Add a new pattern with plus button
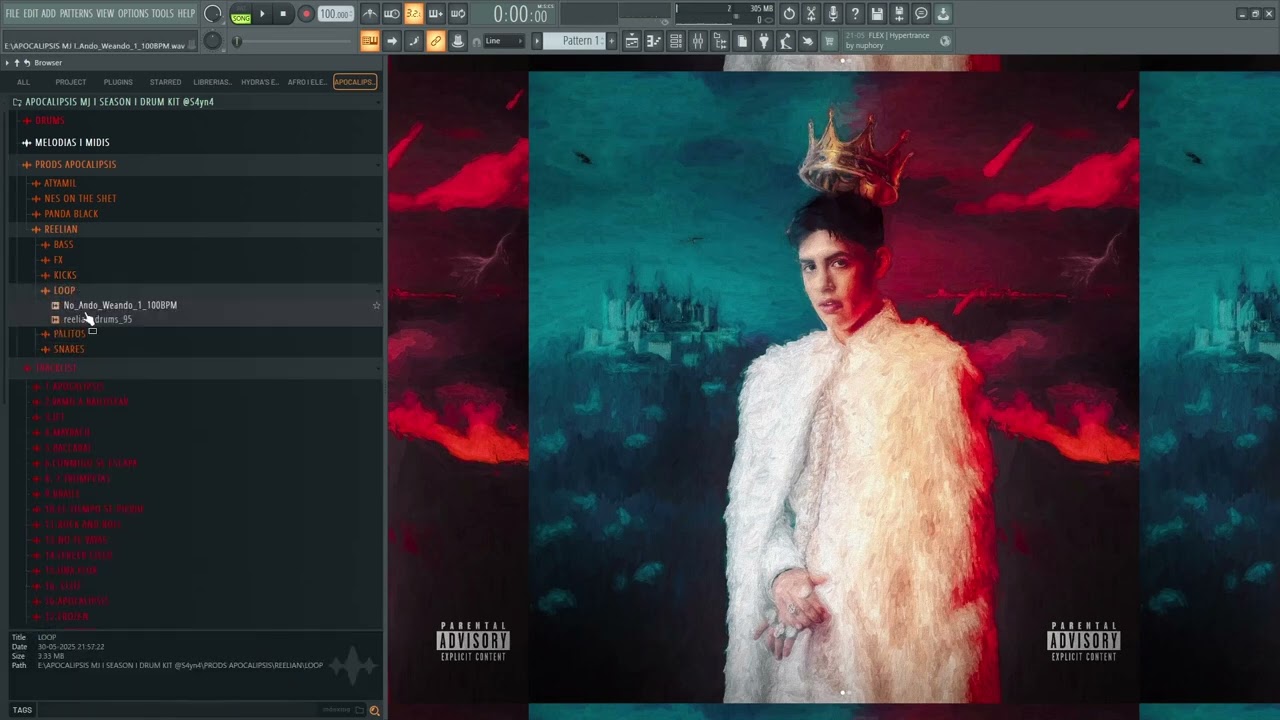This screenshot has height=720, width=1280. (x=612, y=41)
